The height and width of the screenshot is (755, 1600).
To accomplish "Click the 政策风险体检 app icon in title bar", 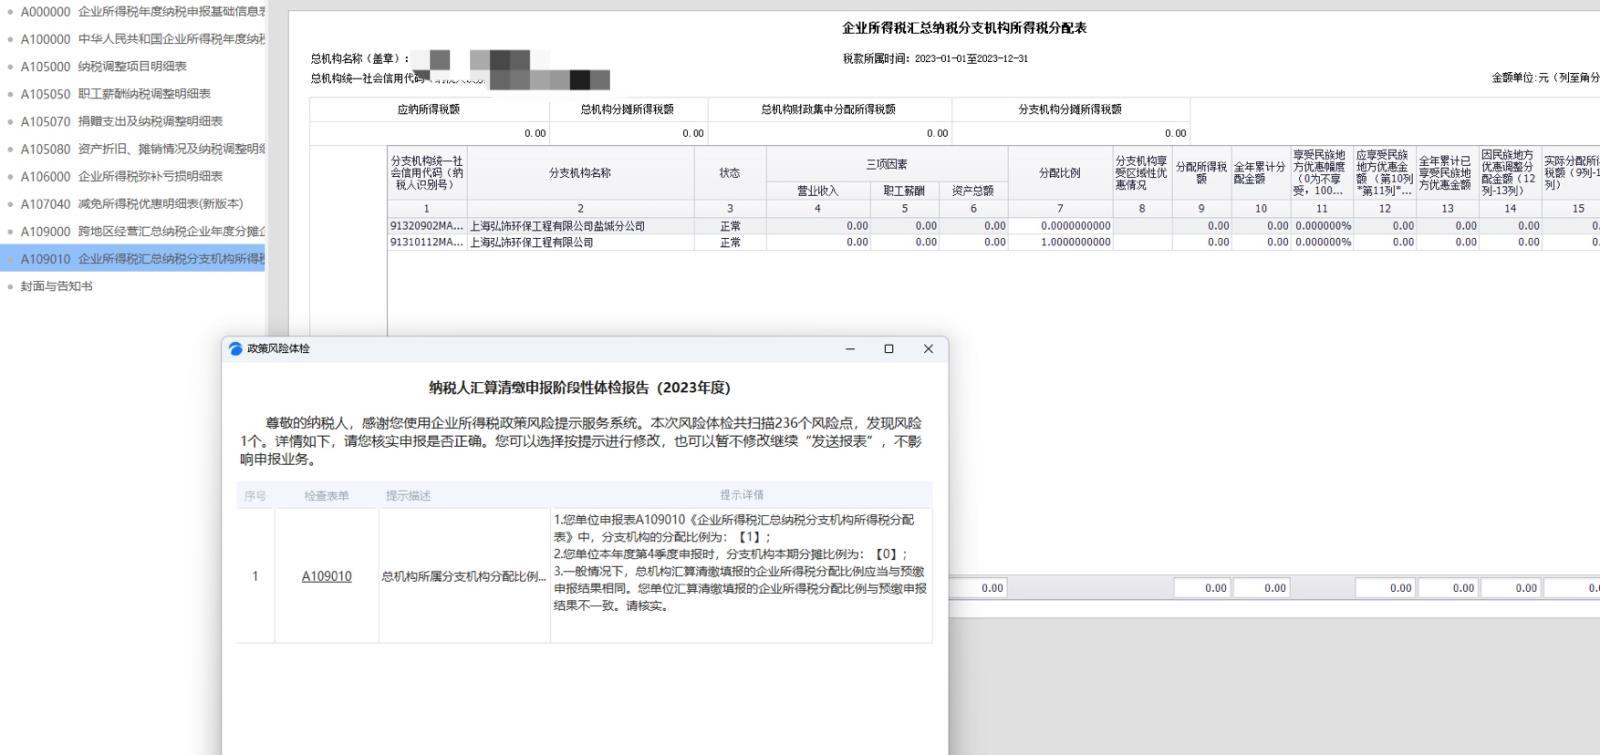I will 236,349.
